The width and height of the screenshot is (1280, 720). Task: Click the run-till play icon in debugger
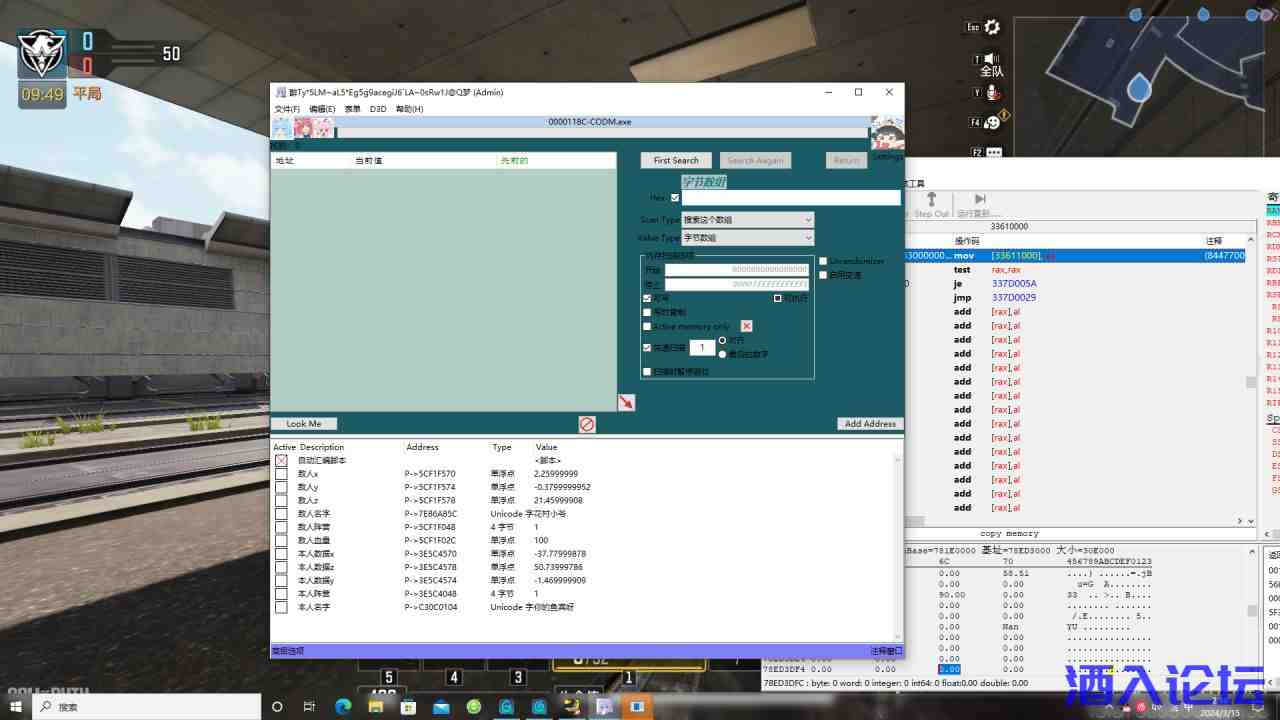(x=980, y=199)
